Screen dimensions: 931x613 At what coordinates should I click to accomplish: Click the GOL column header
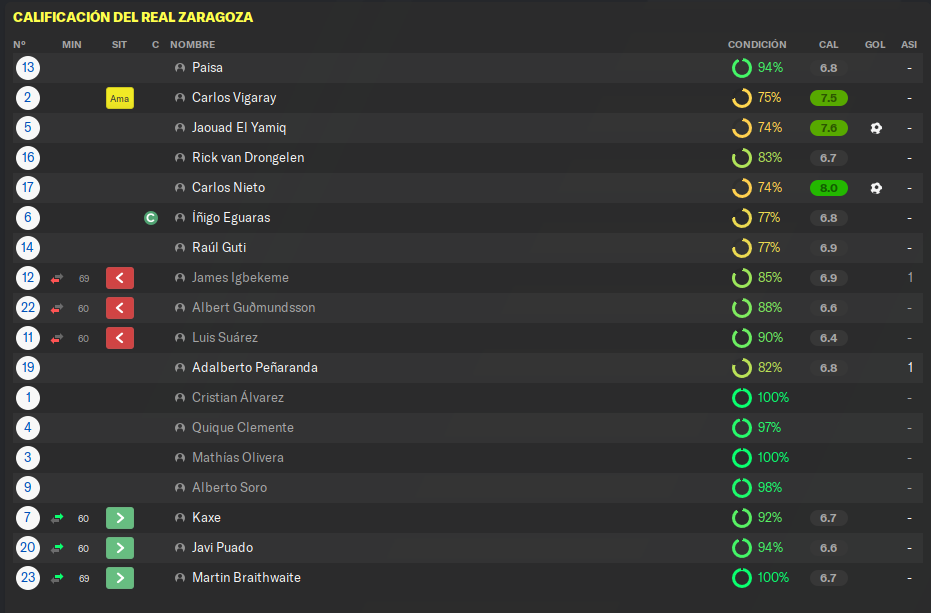coord(875,45)
